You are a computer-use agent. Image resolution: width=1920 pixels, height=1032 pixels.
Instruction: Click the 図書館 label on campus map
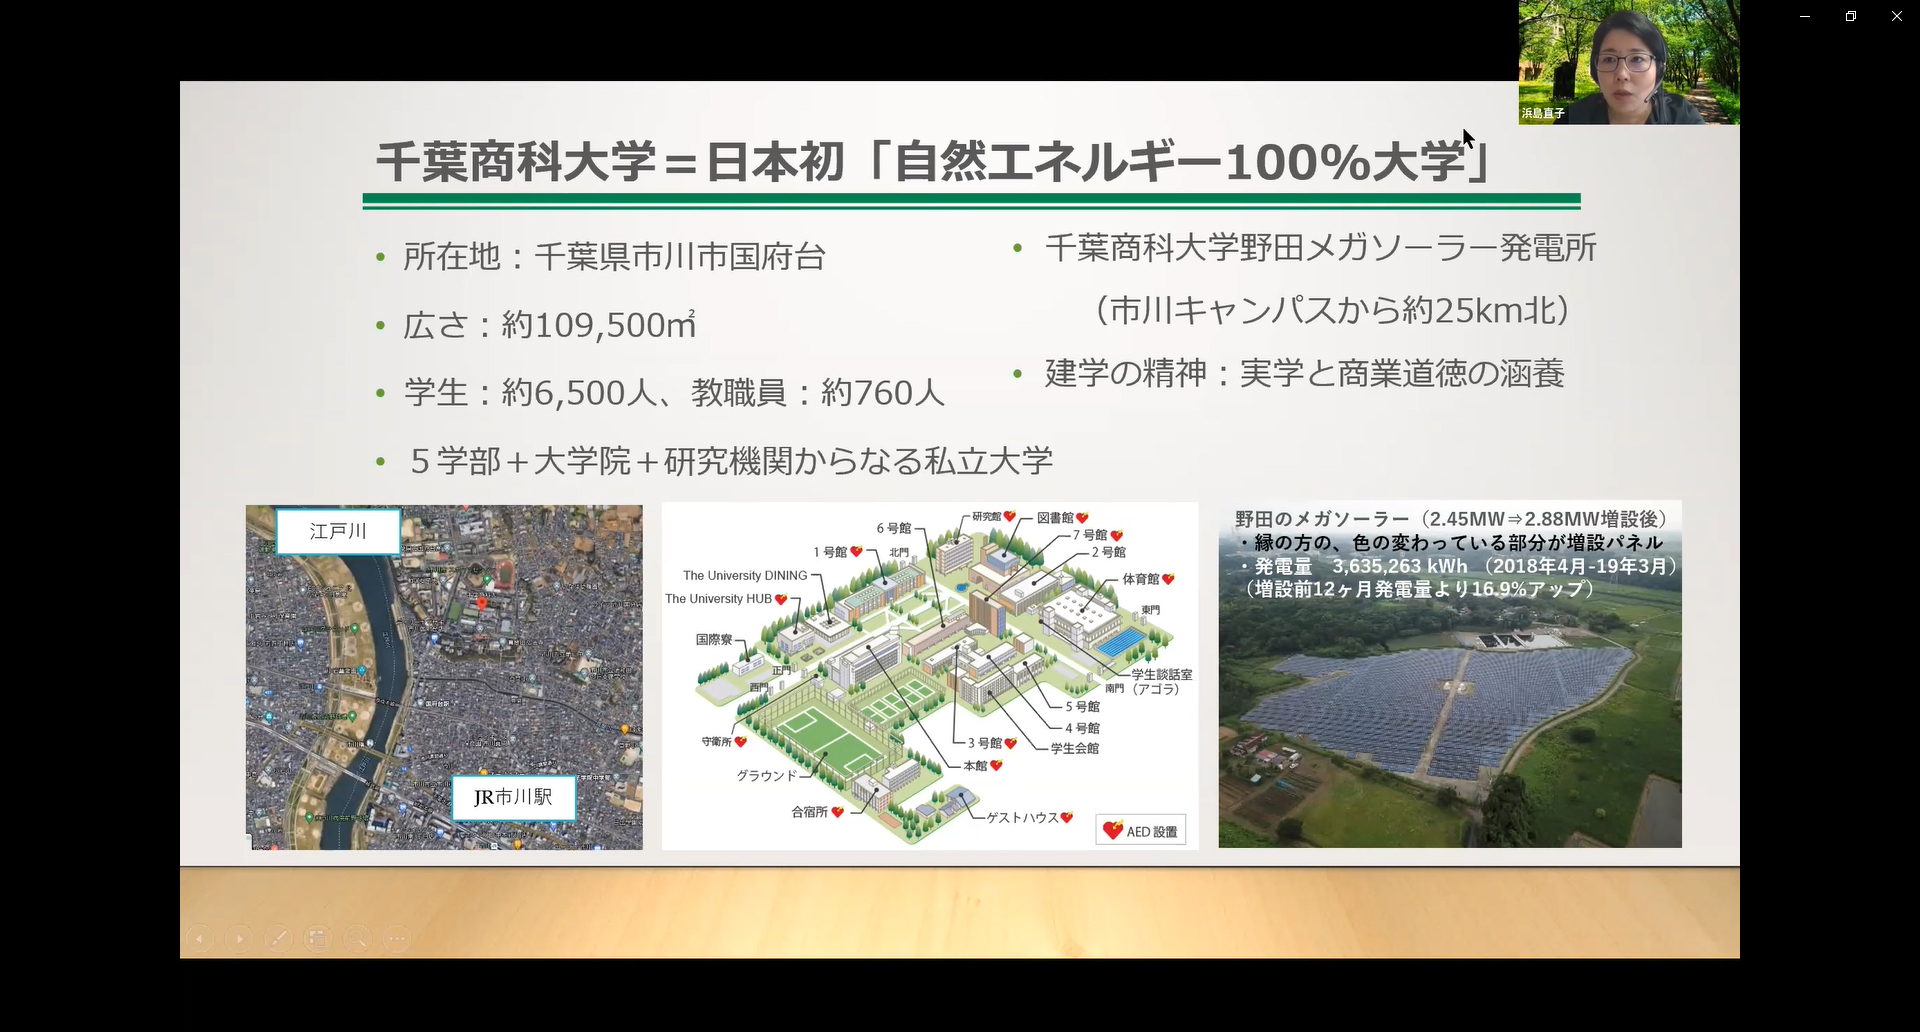click(1055, 518)
